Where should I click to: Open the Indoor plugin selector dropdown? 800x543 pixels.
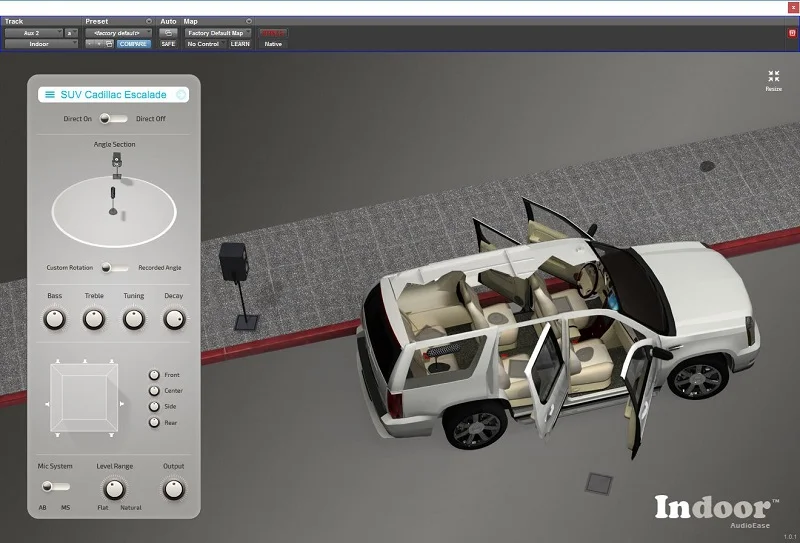click(x=41, y=44)
